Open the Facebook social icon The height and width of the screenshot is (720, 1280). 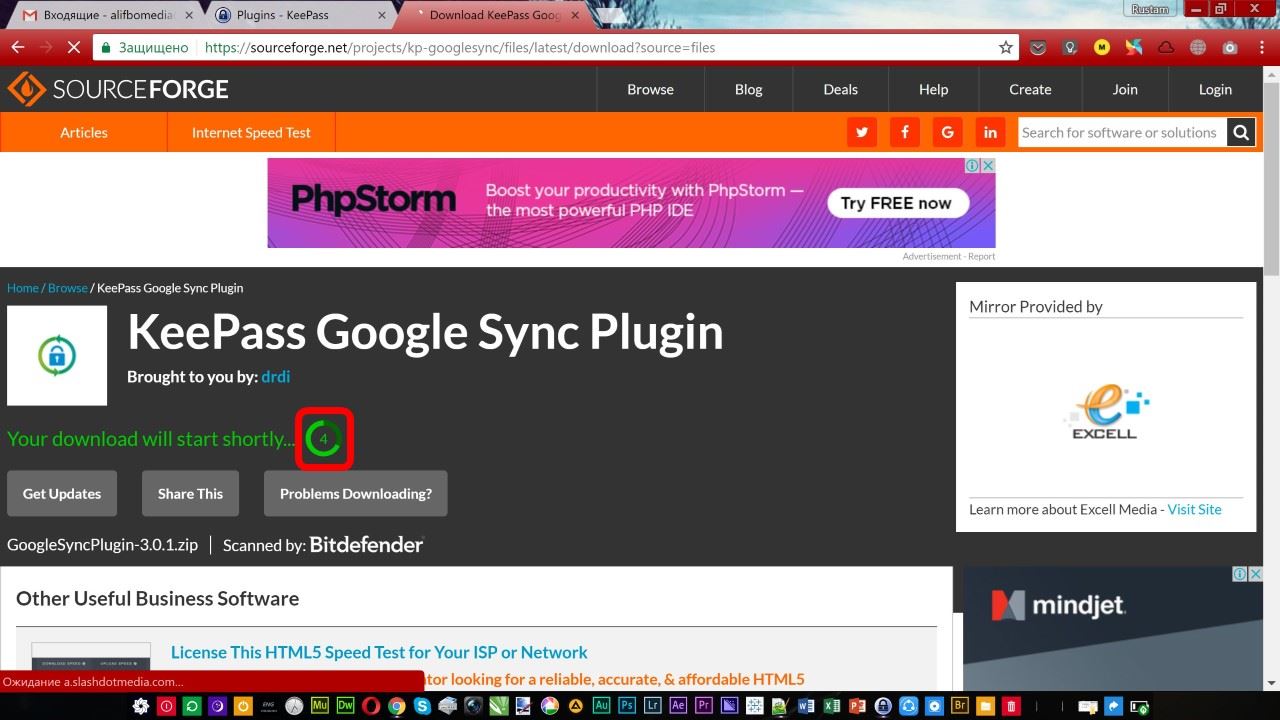pos(905,132)
